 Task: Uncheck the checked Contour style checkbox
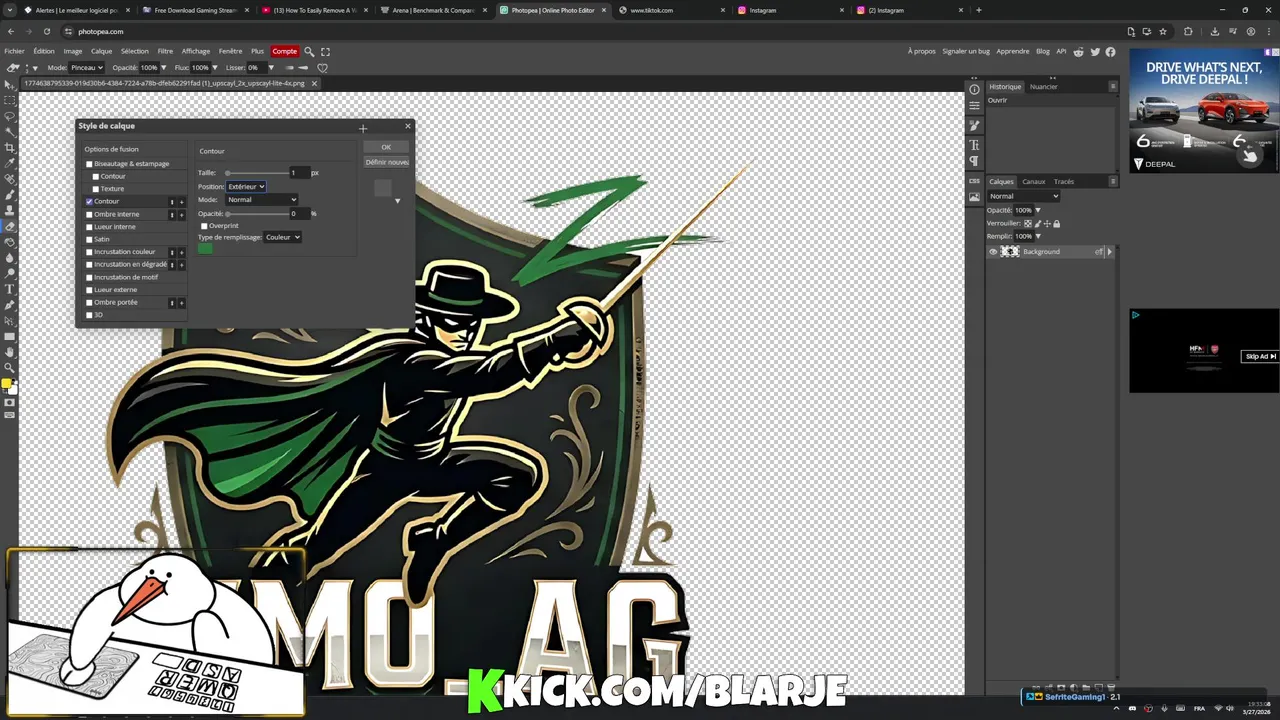89,202
